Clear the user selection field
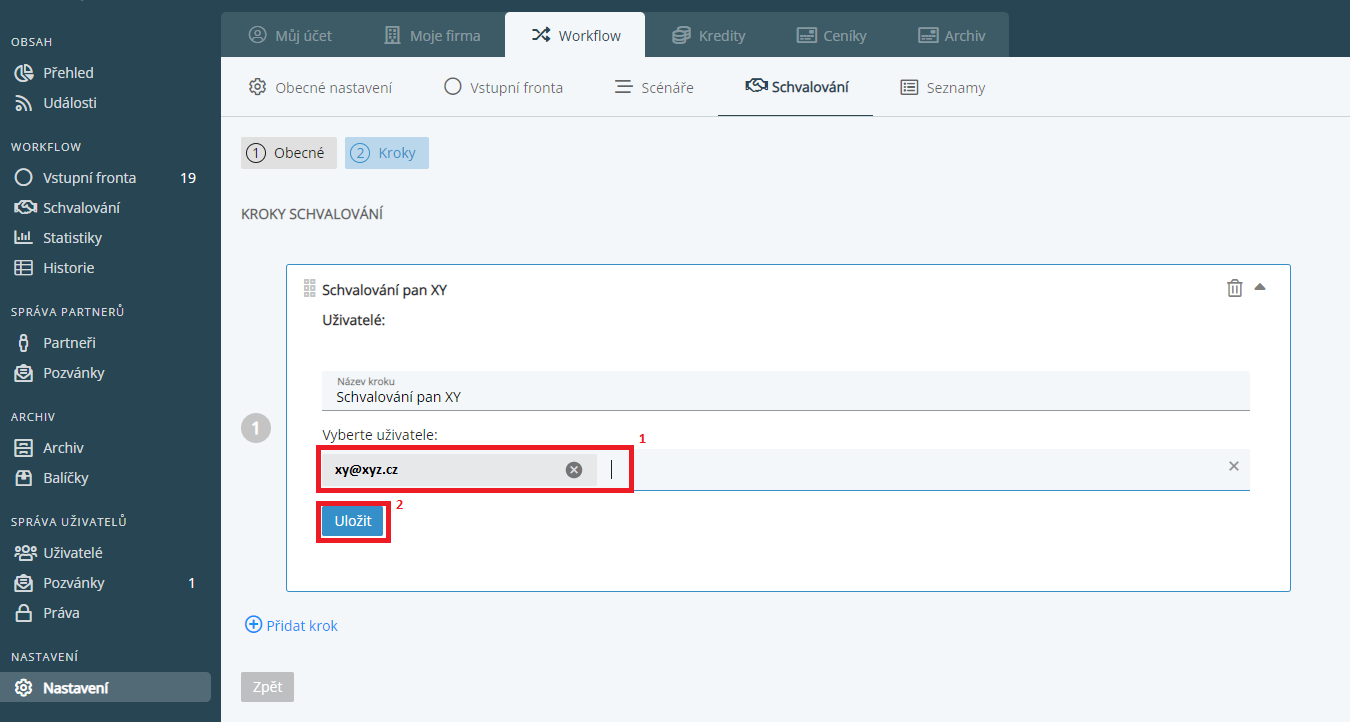 1233,466
